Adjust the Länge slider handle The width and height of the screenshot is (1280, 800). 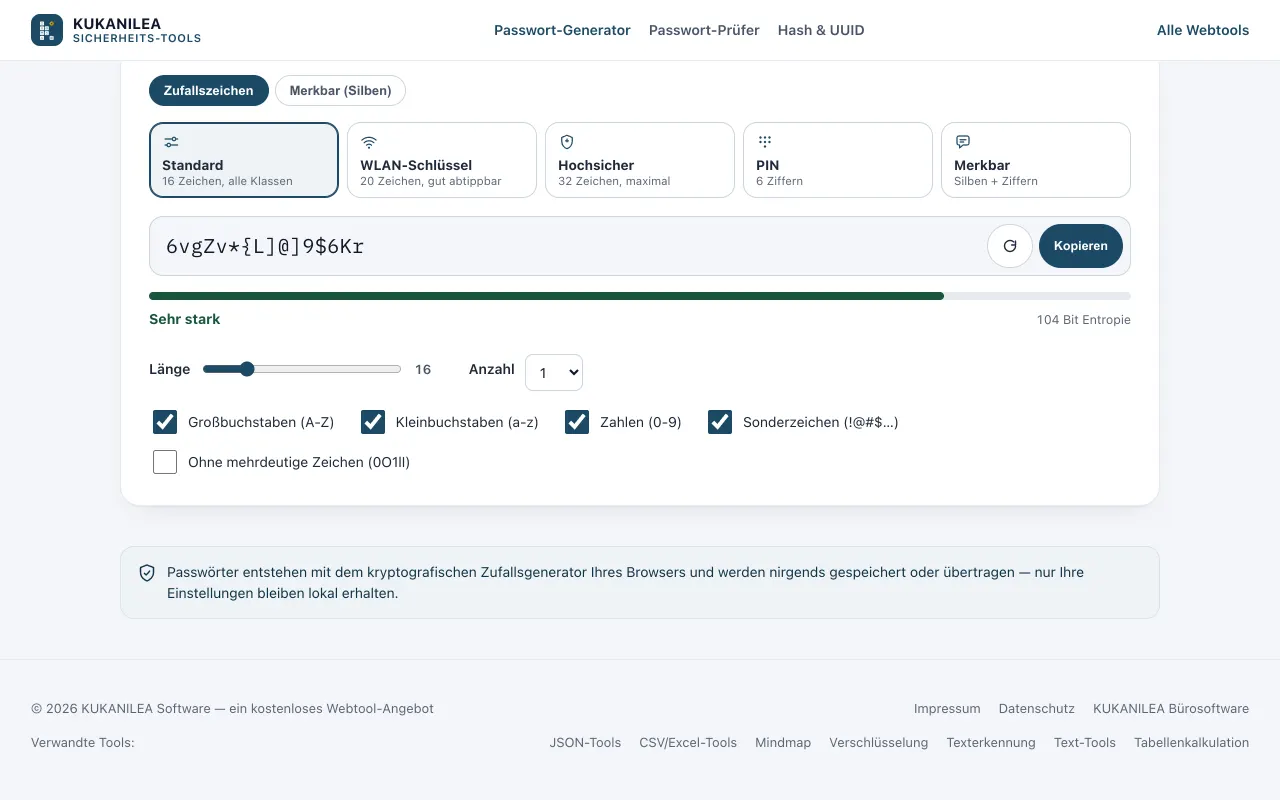point(247,369)
